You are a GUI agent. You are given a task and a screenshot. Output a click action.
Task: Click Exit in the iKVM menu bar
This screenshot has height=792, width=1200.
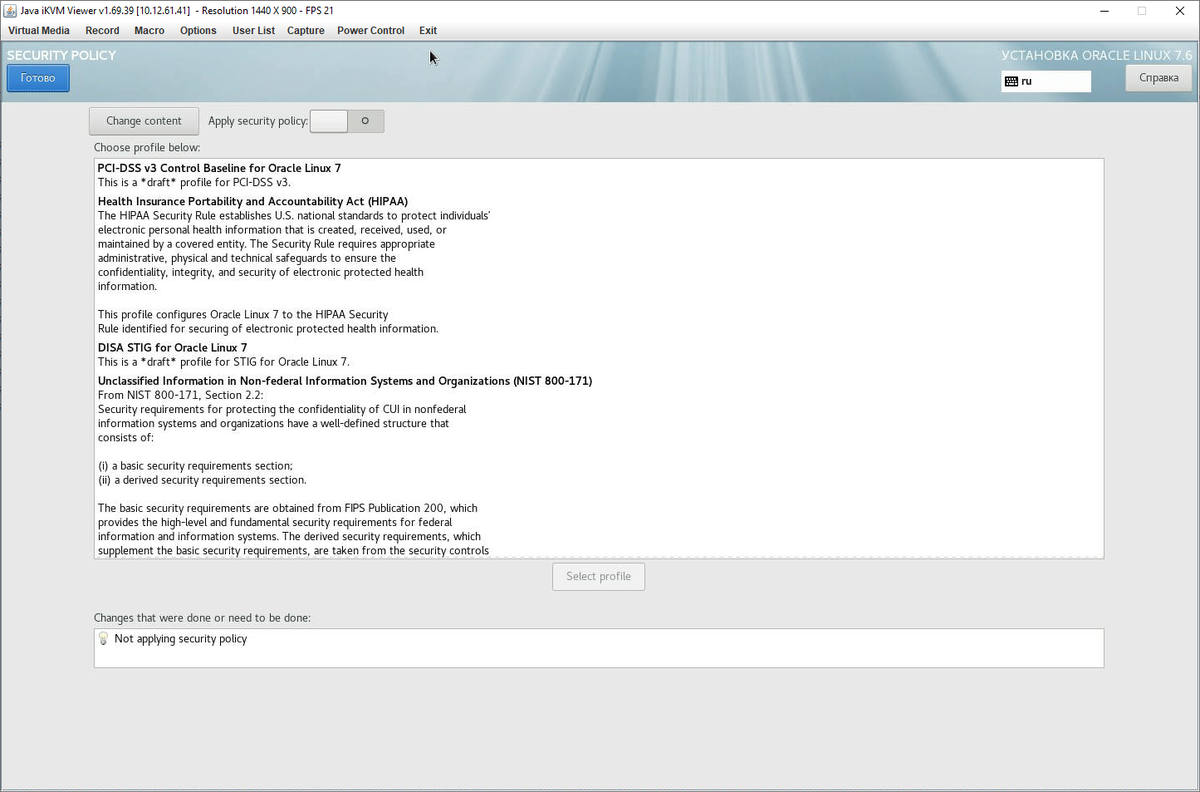click(x=428, y=30)
